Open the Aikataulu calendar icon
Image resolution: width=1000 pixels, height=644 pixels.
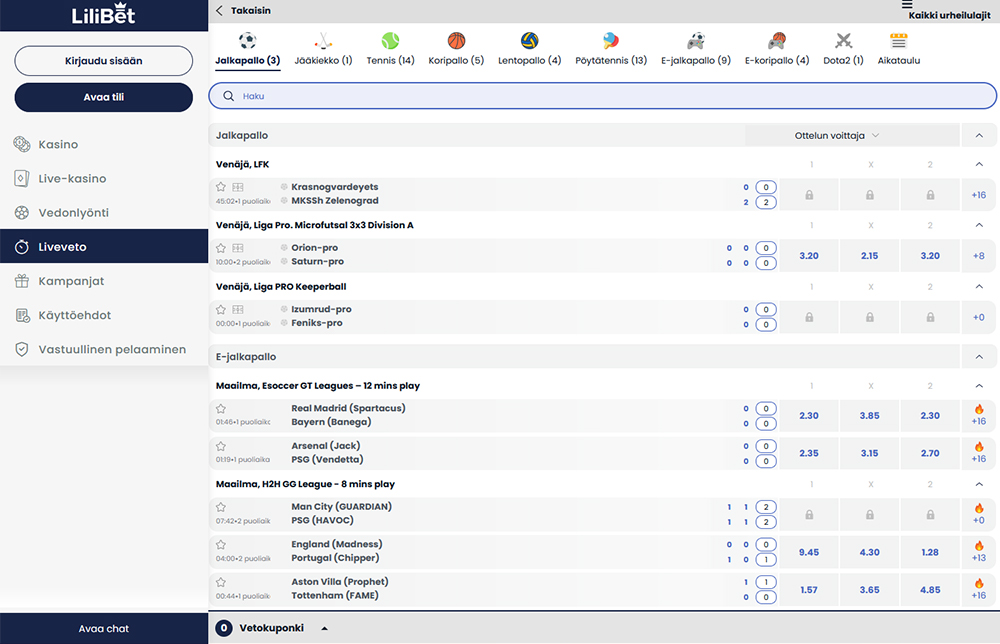[x=899, y=41]
